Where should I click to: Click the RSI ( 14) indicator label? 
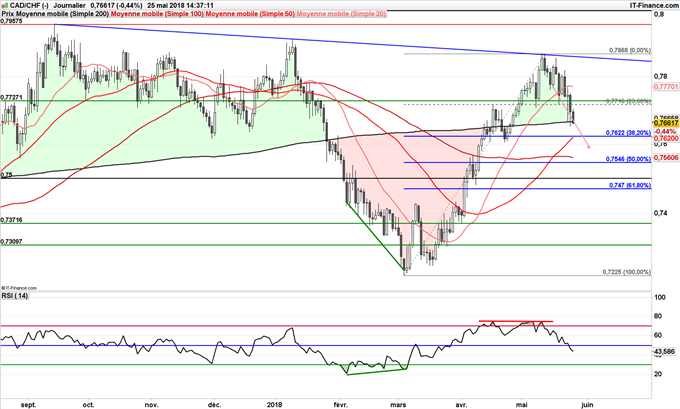(15, 295)
